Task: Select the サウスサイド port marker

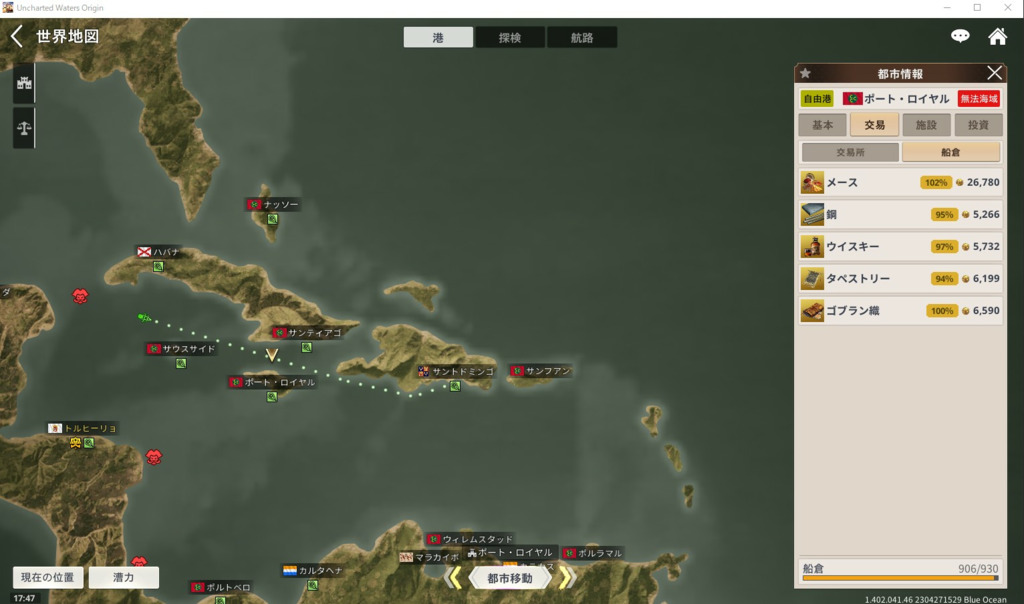Action: click(181, 363)
